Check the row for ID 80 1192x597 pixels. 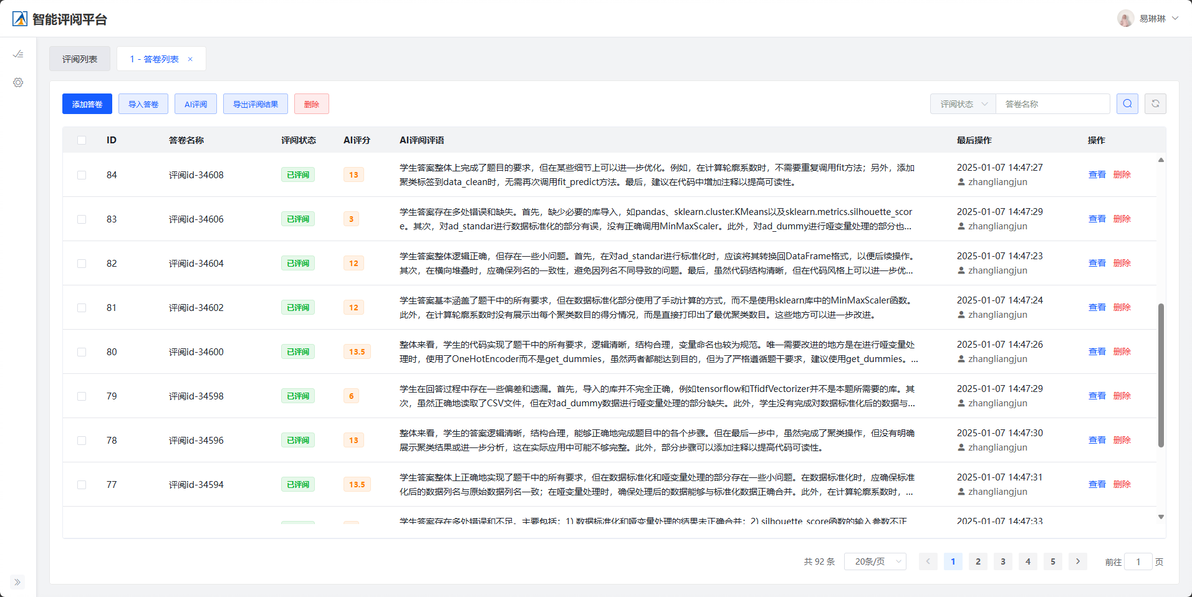(81, 351)
